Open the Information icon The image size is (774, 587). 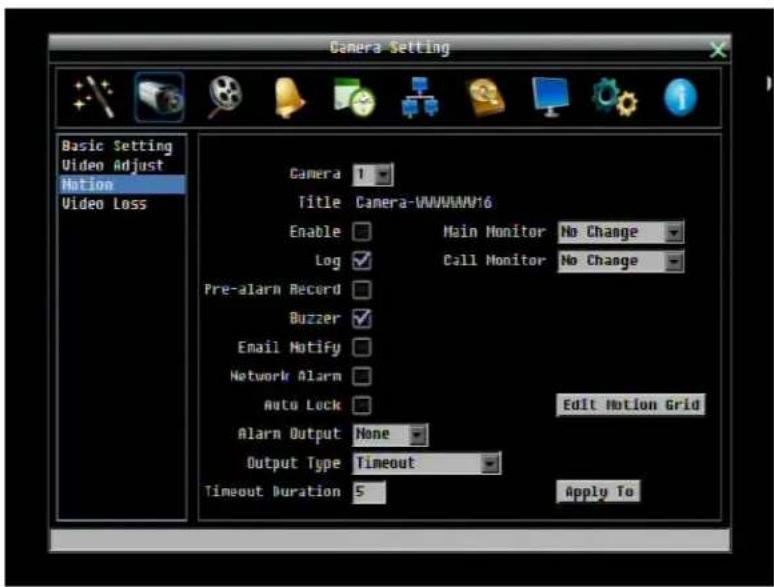681,97
